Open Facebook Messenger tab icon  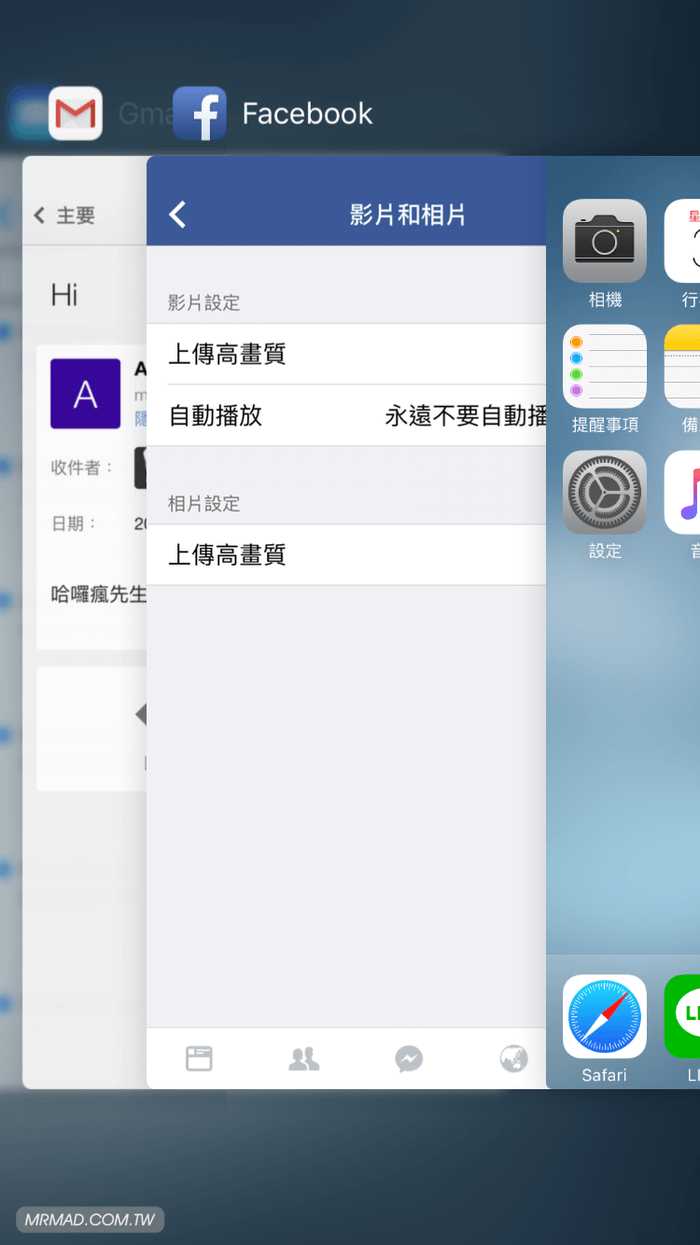[x=408, y=1059]
